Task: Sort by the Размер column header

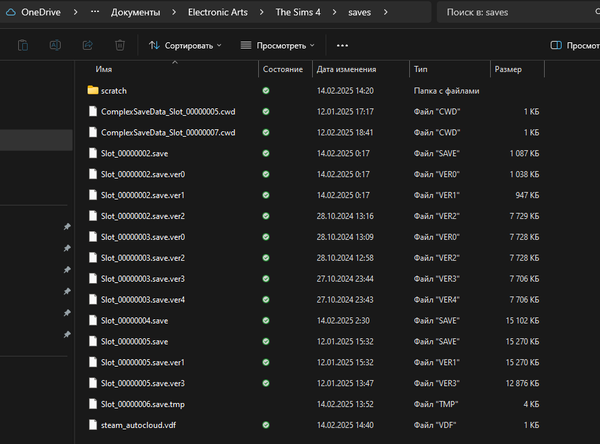Action: point(508,69)
